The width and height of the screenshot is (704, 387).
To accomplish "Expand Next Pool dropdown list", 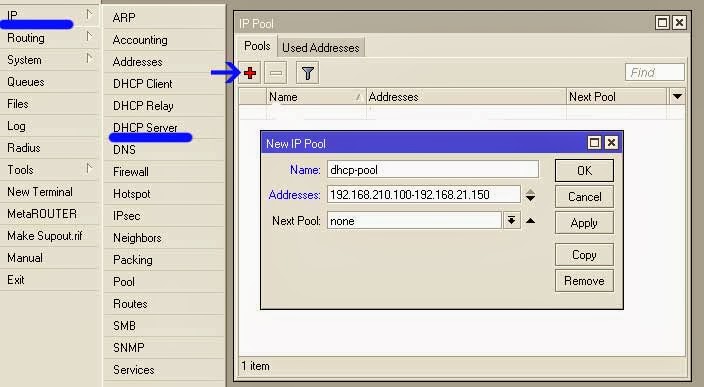I will [511, 220].
